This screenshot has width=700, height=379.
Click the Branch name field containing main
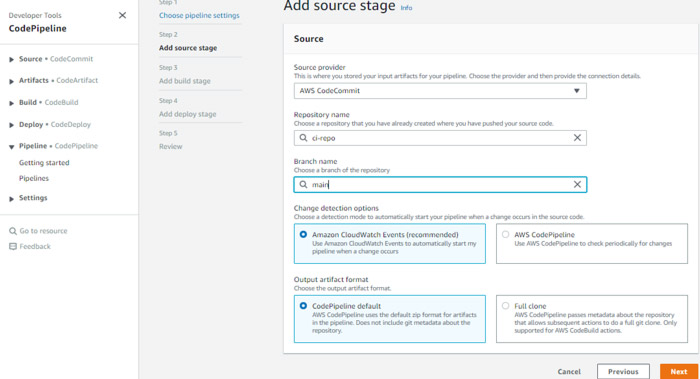(440, 184)
